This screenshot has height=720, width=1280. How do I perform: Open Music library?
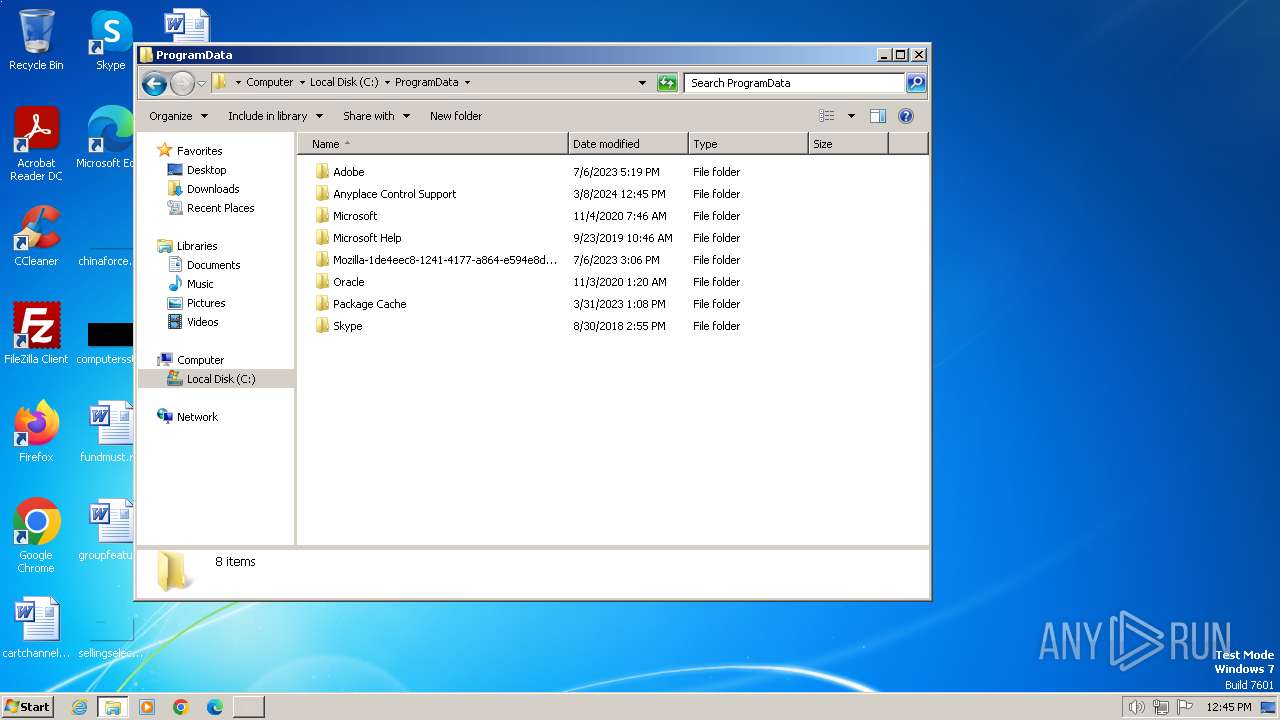(x=200, y=284)
